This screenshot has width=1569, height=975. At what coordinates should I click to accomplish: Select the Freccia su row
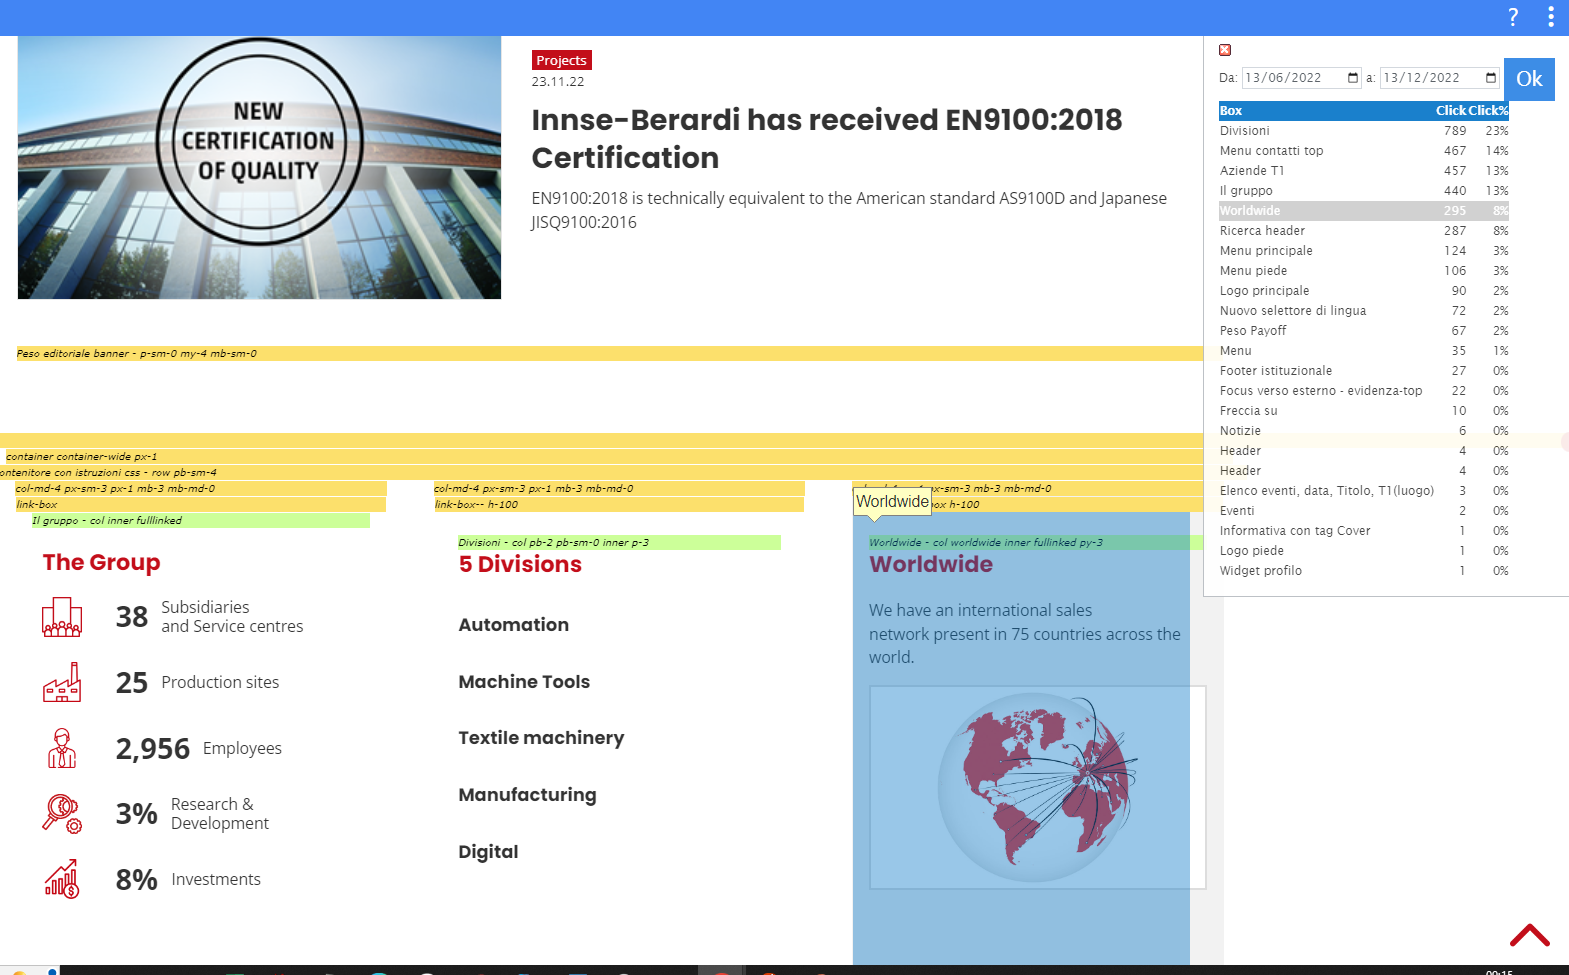1364,411
